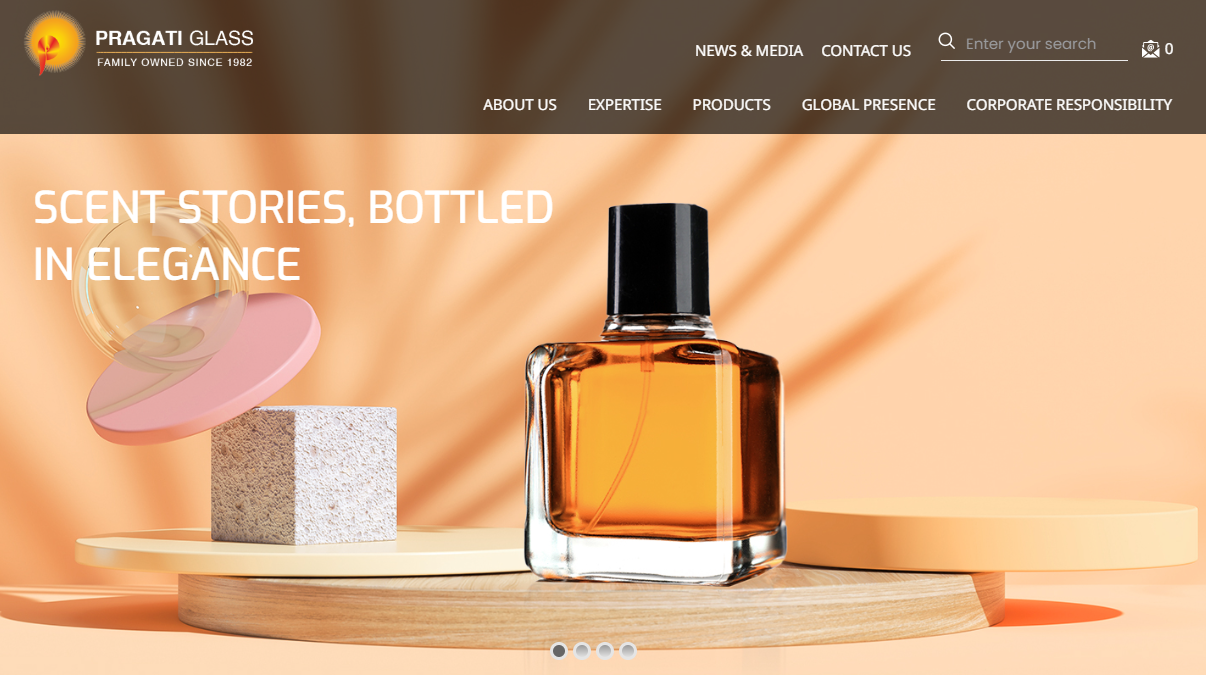Click the Pragati Glass logo
Image resolution: width=1206 pixels, height=675 pixels.
click(x=139, y=43)
